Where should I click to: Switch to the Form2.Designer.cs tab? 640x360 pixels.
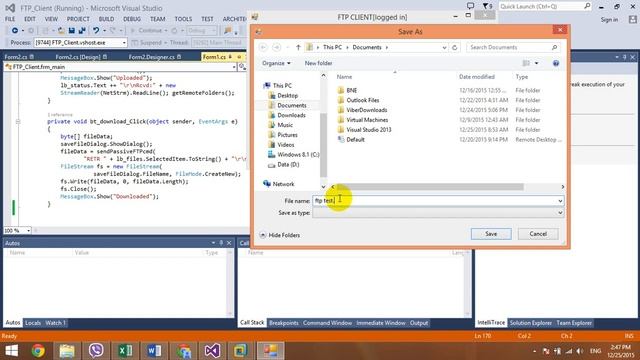tap(151, 57)
